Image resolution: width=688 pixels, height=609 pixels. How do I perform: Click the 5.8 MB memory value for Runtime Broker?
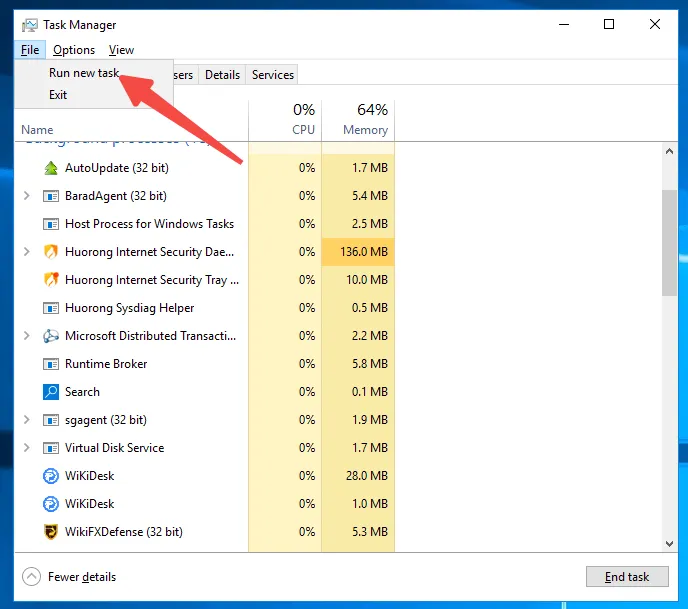pos(358,364)
